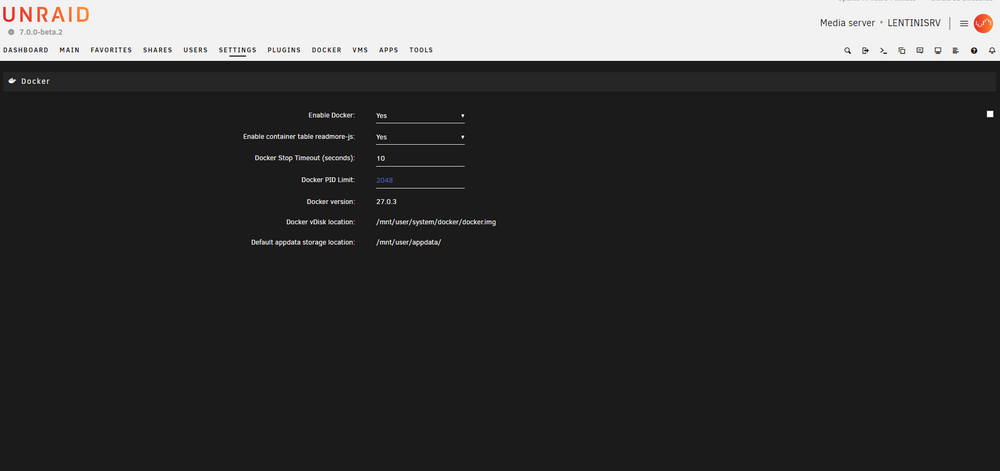Open notifications bell icon
Screen dimensions: 1000x471
click(x=992, y=50)
